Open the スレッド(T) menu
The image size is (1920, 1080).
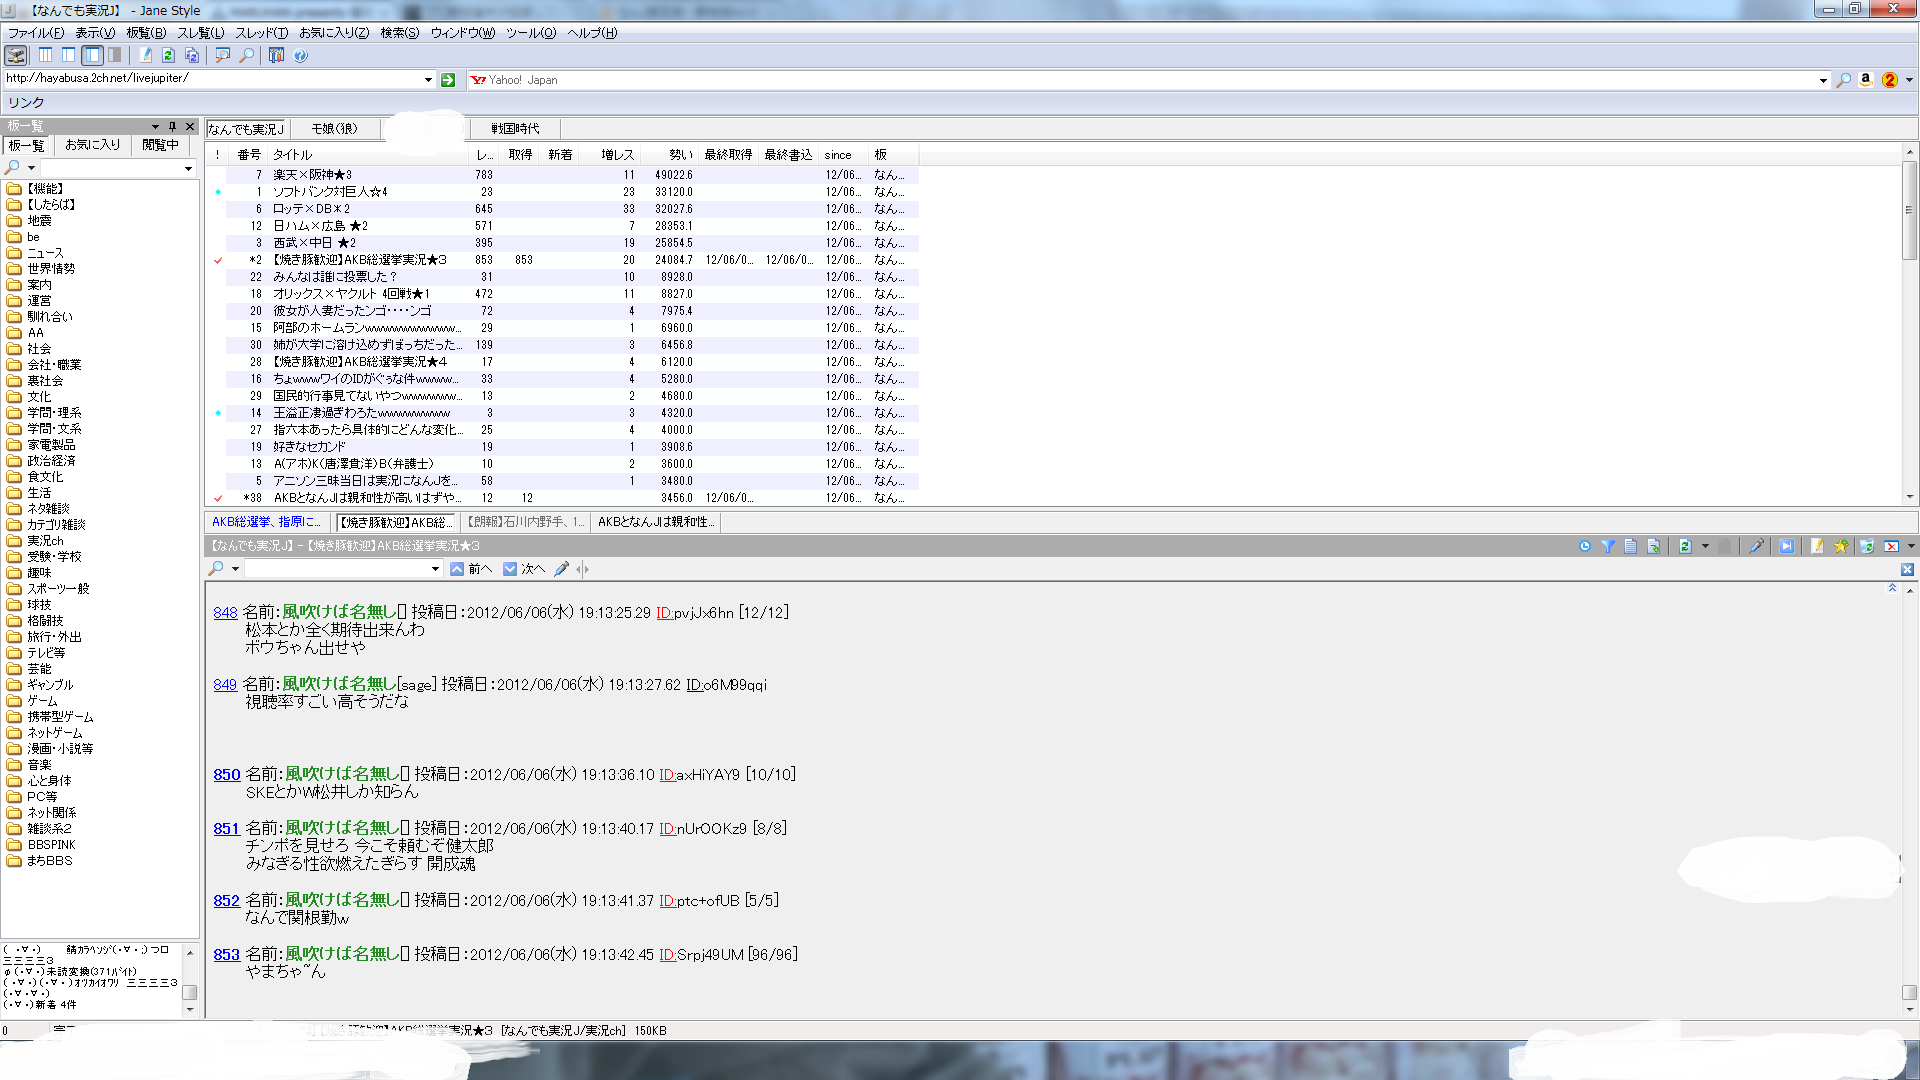point(261,33)
